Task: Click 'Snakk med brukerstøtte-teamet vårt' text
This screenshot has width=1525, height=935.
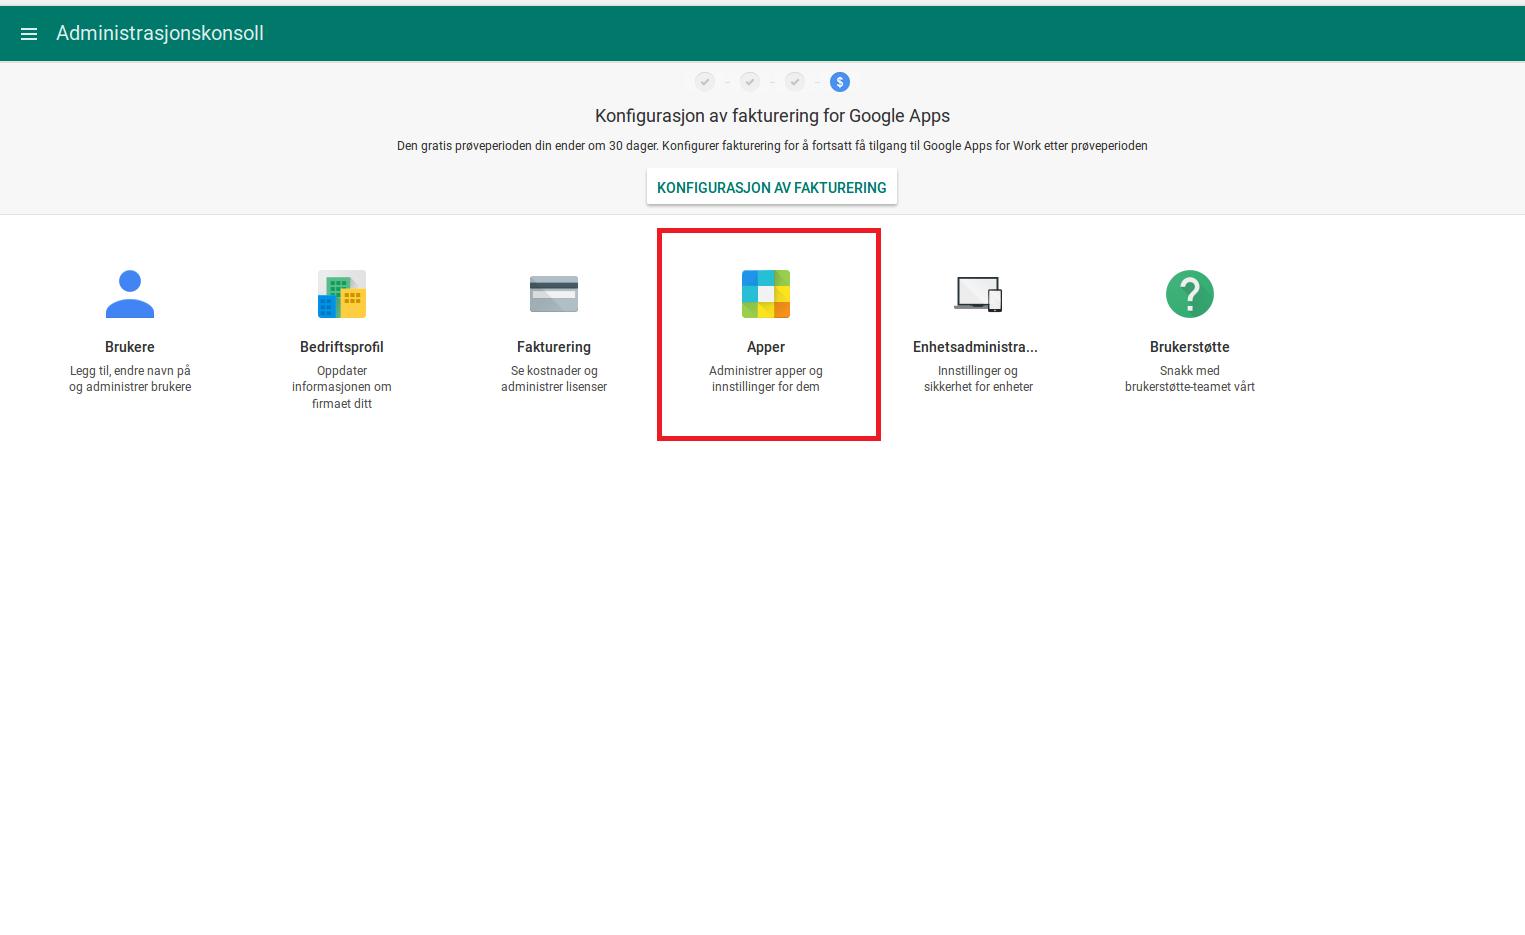Action: point(1190,379)
